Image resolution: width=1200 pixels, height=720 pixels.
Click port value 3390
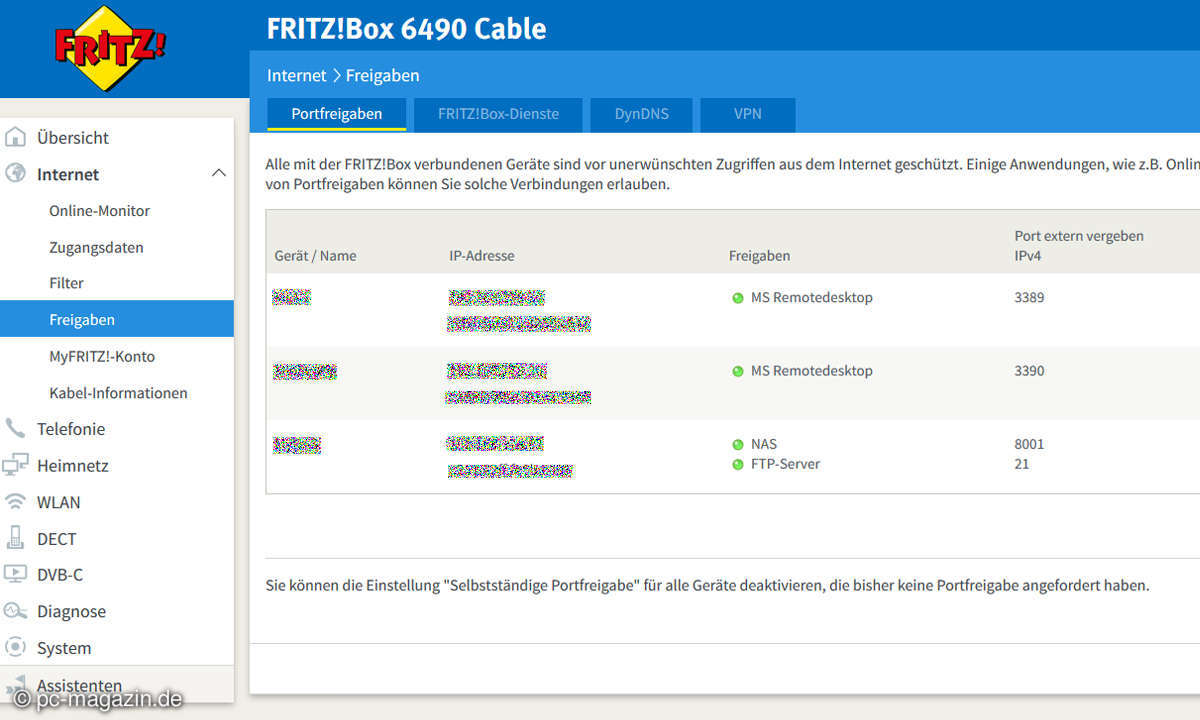point(1029,370)
